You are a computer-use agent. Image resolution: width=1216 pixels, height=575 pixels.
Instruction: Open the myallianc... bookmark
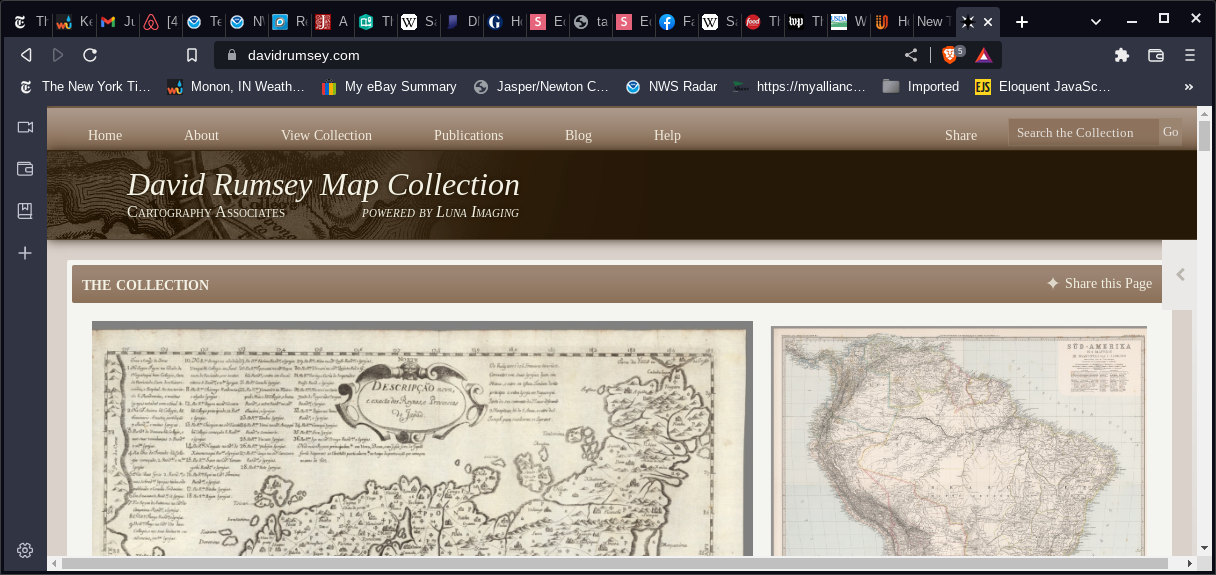(799, 87)
